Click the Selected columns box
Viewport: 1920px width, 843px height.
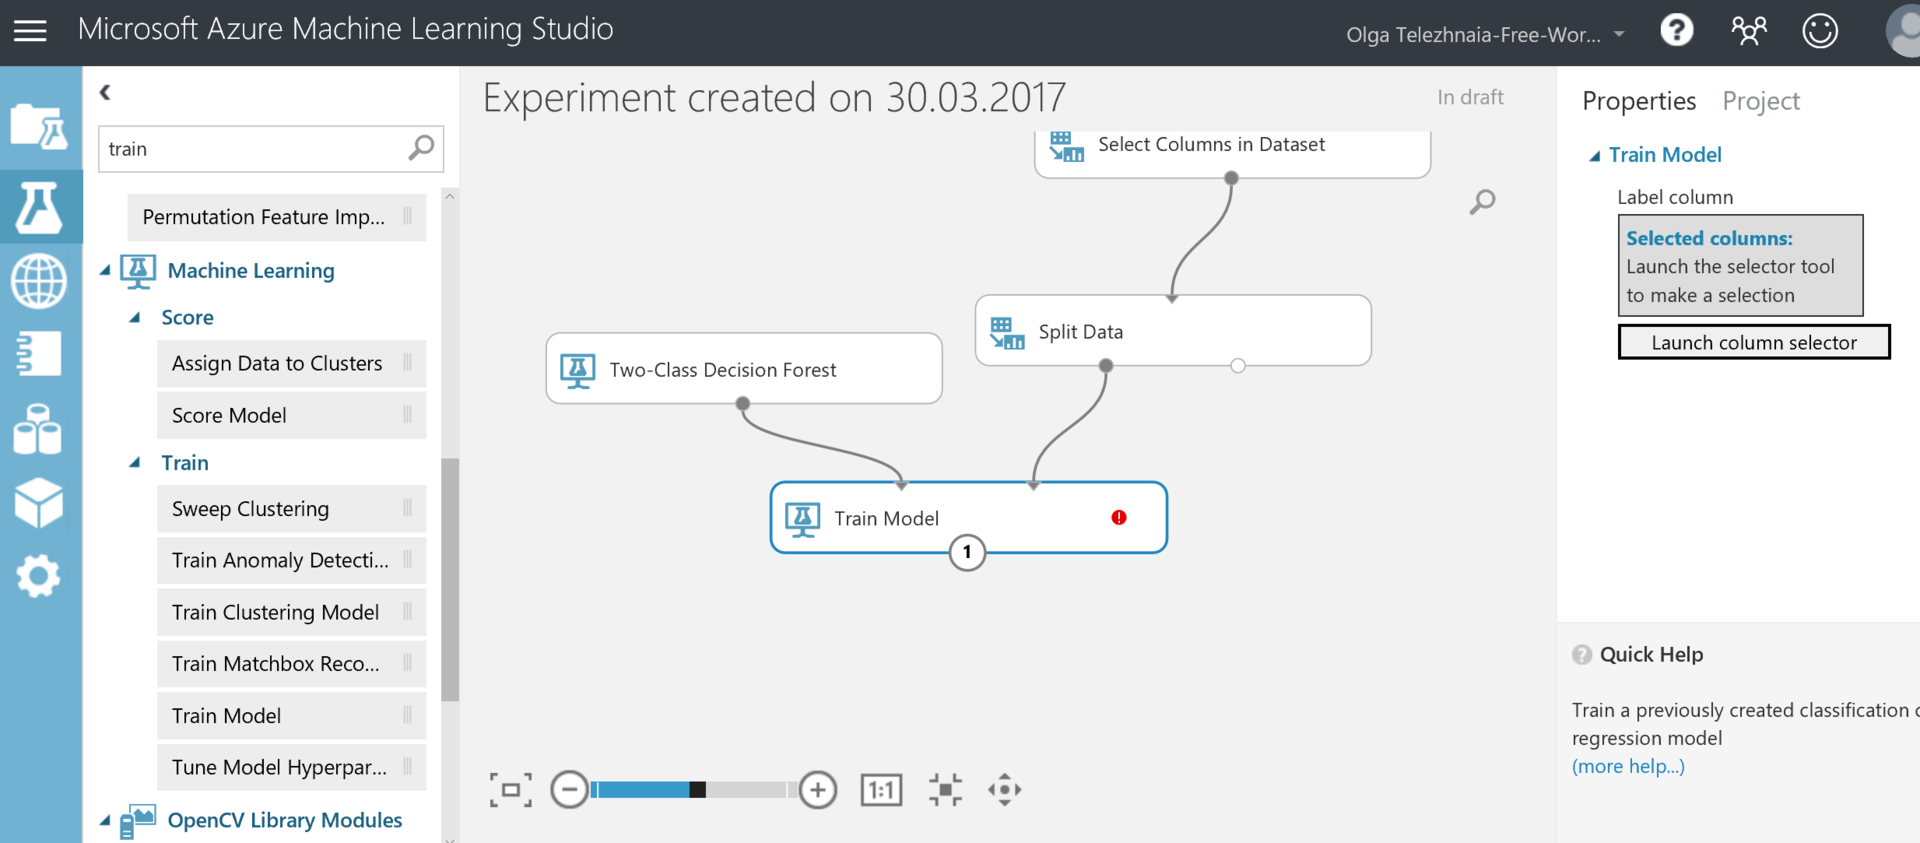tap(1741, 266)
